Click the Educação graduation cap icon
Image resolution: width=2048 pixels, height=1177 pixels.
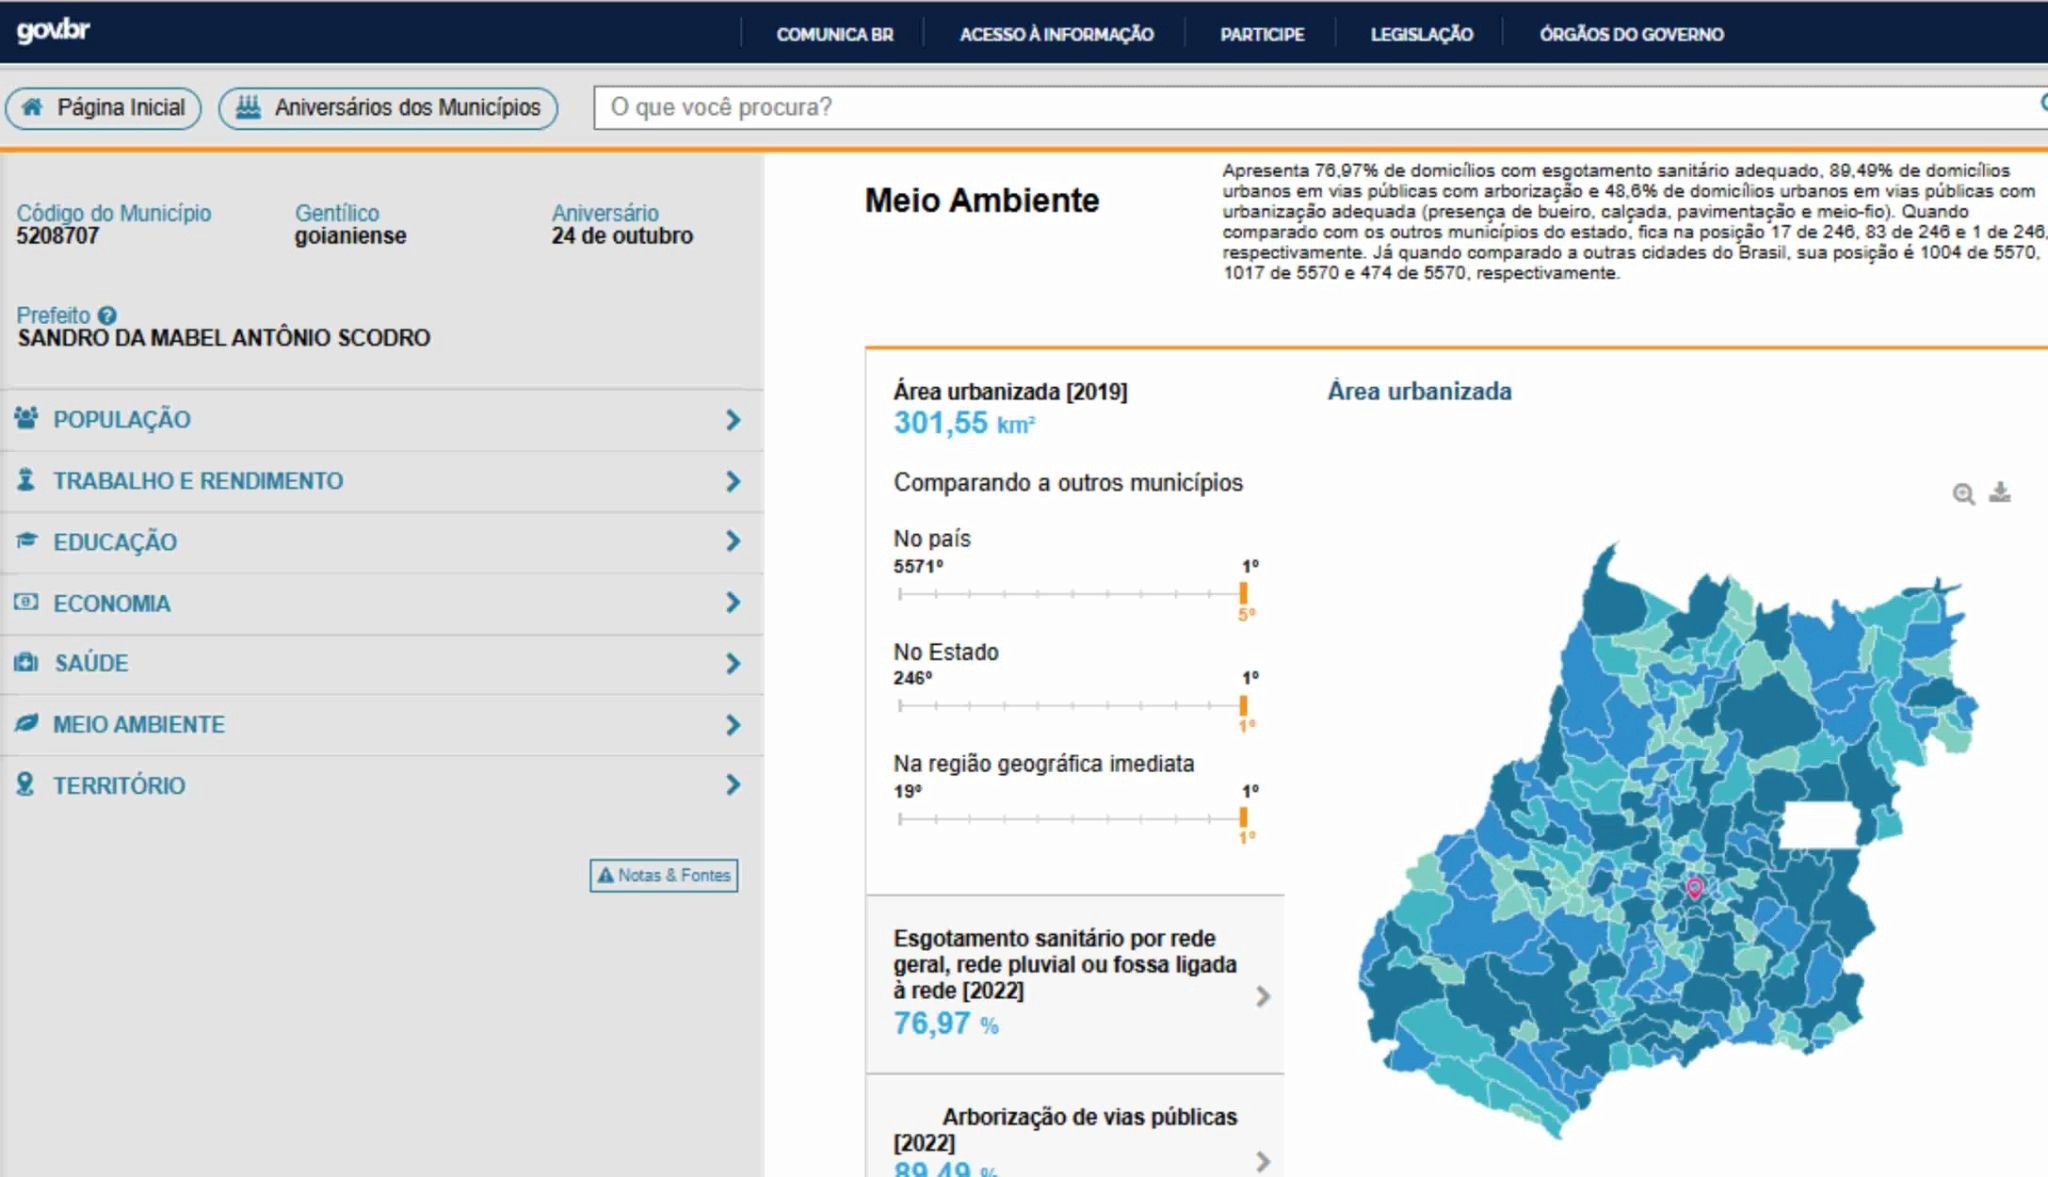point(27,541)
